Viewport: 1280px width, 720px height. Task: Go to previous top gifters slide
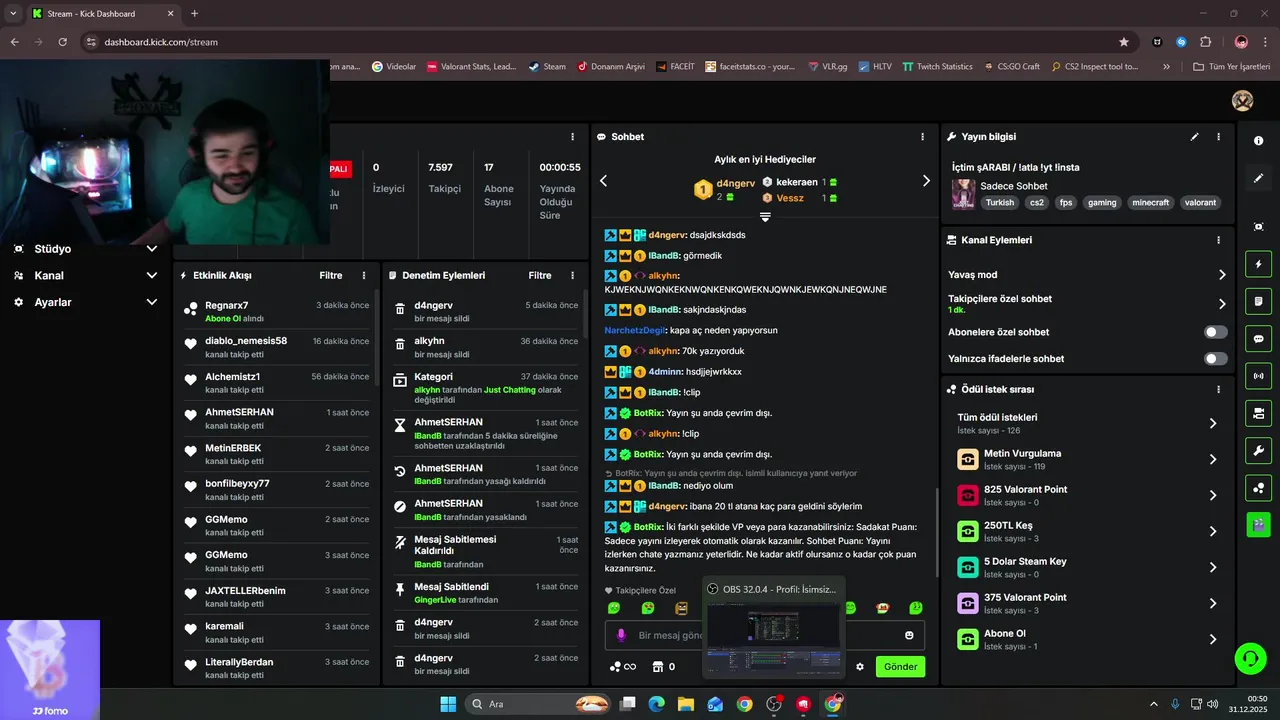(603, 181)
